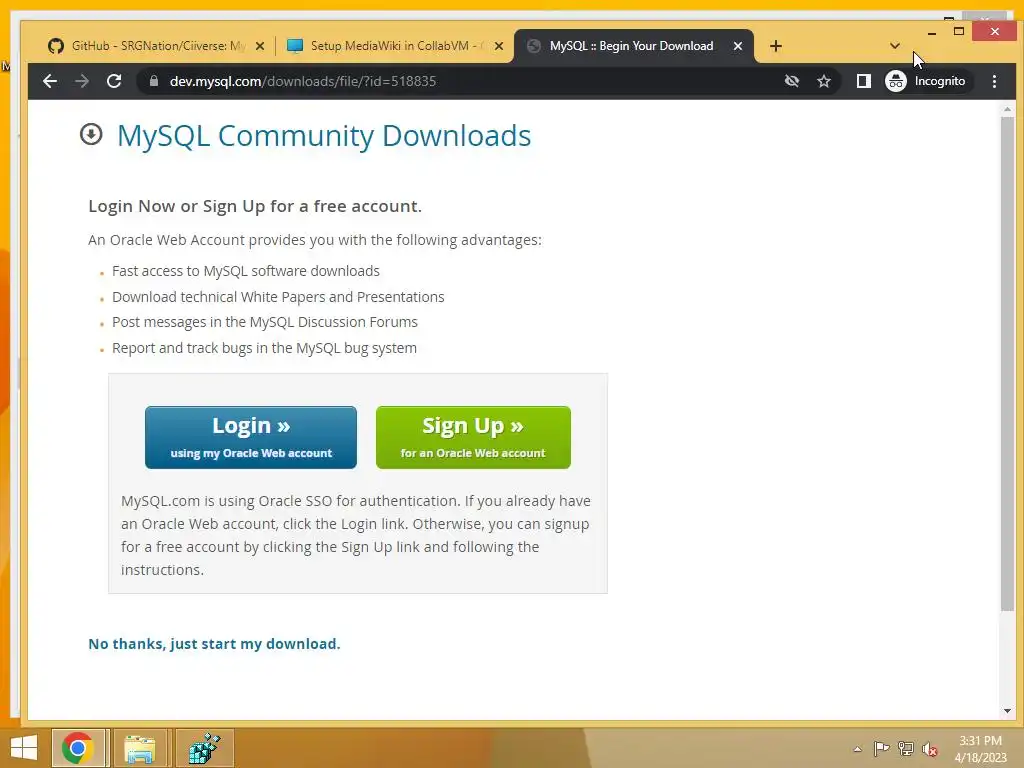Image resolution: width=1024 pixels, height=768 pixels.
Task: Click No thanks, just start my download
Action: tap(214, 644)
